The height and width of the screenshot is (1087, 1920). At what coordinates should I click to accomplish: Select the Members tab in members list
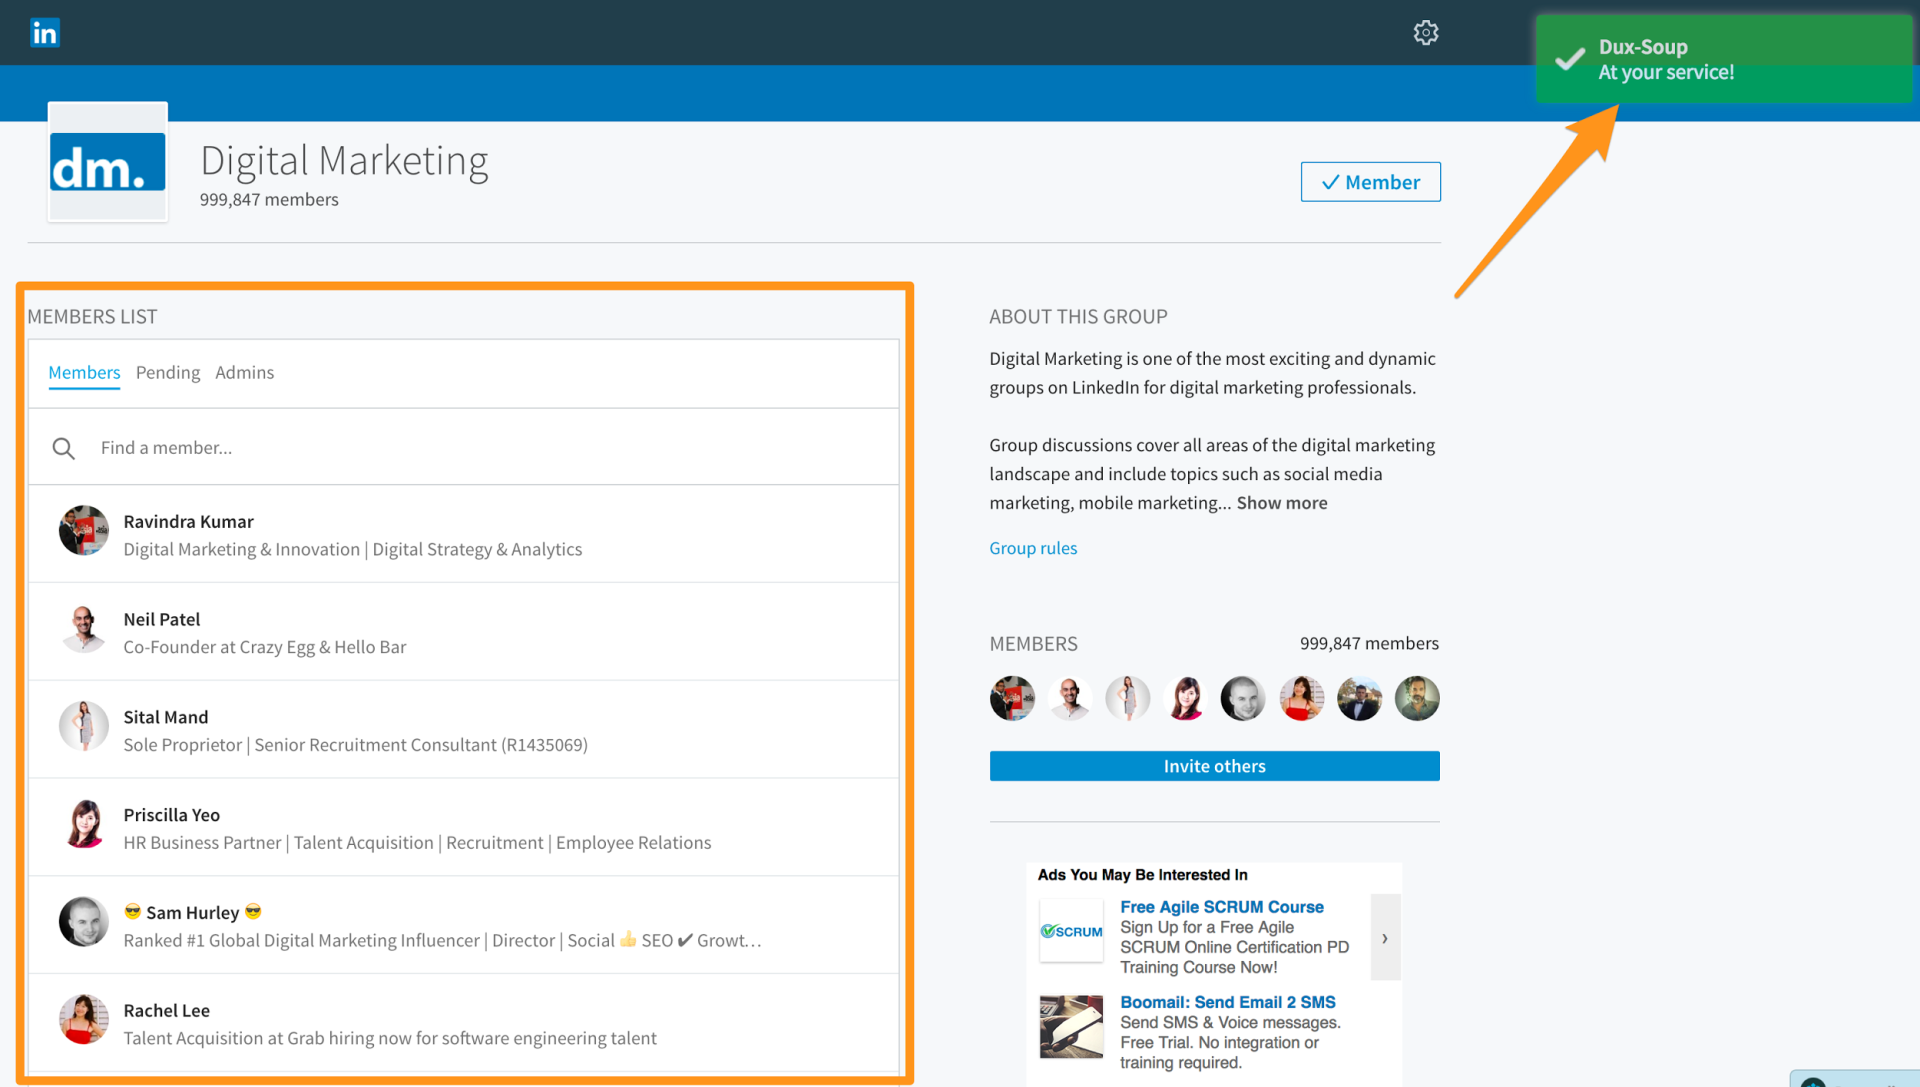coord(84,372)
